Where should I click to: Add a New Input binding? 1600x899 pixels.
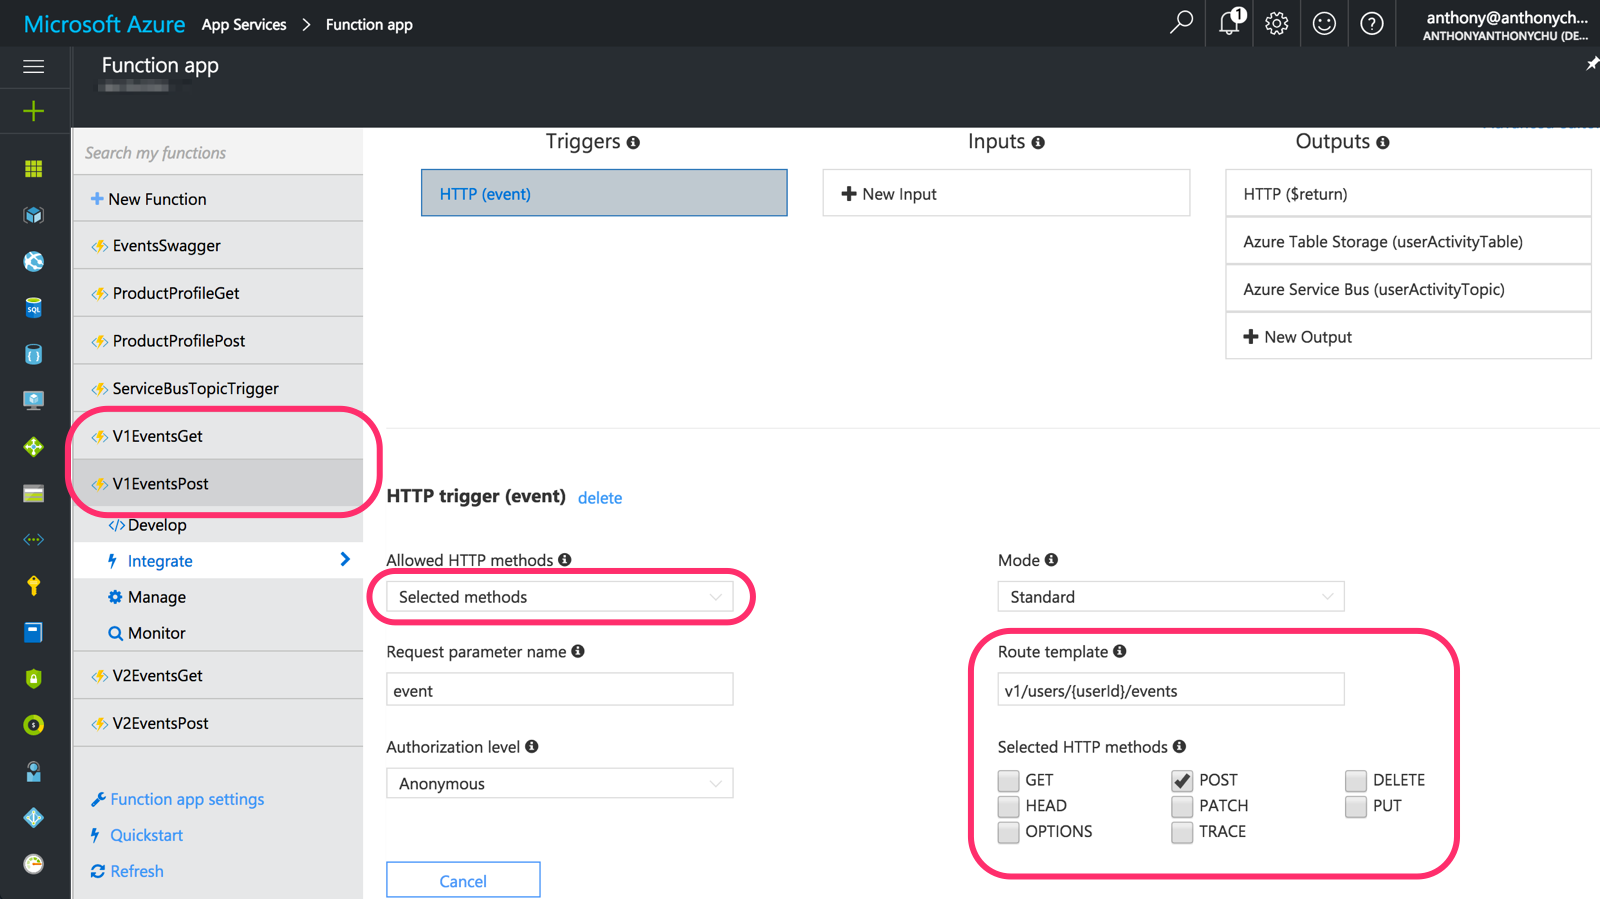(x=1006, y=193)
